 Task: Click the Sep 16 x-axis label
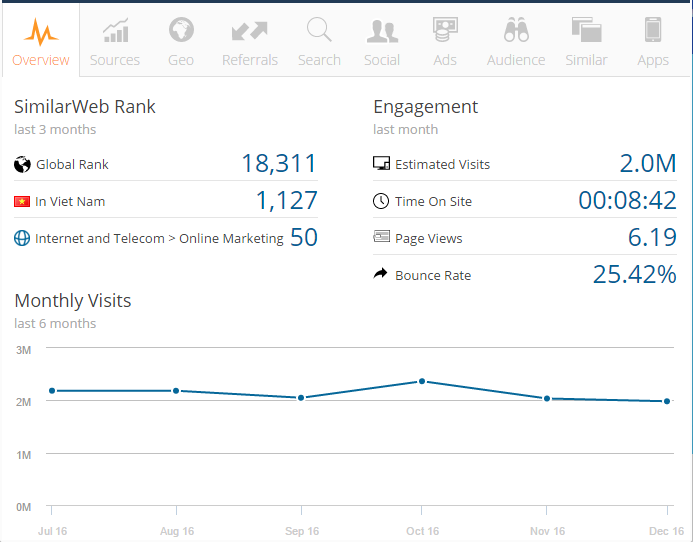tap(302, 531)
